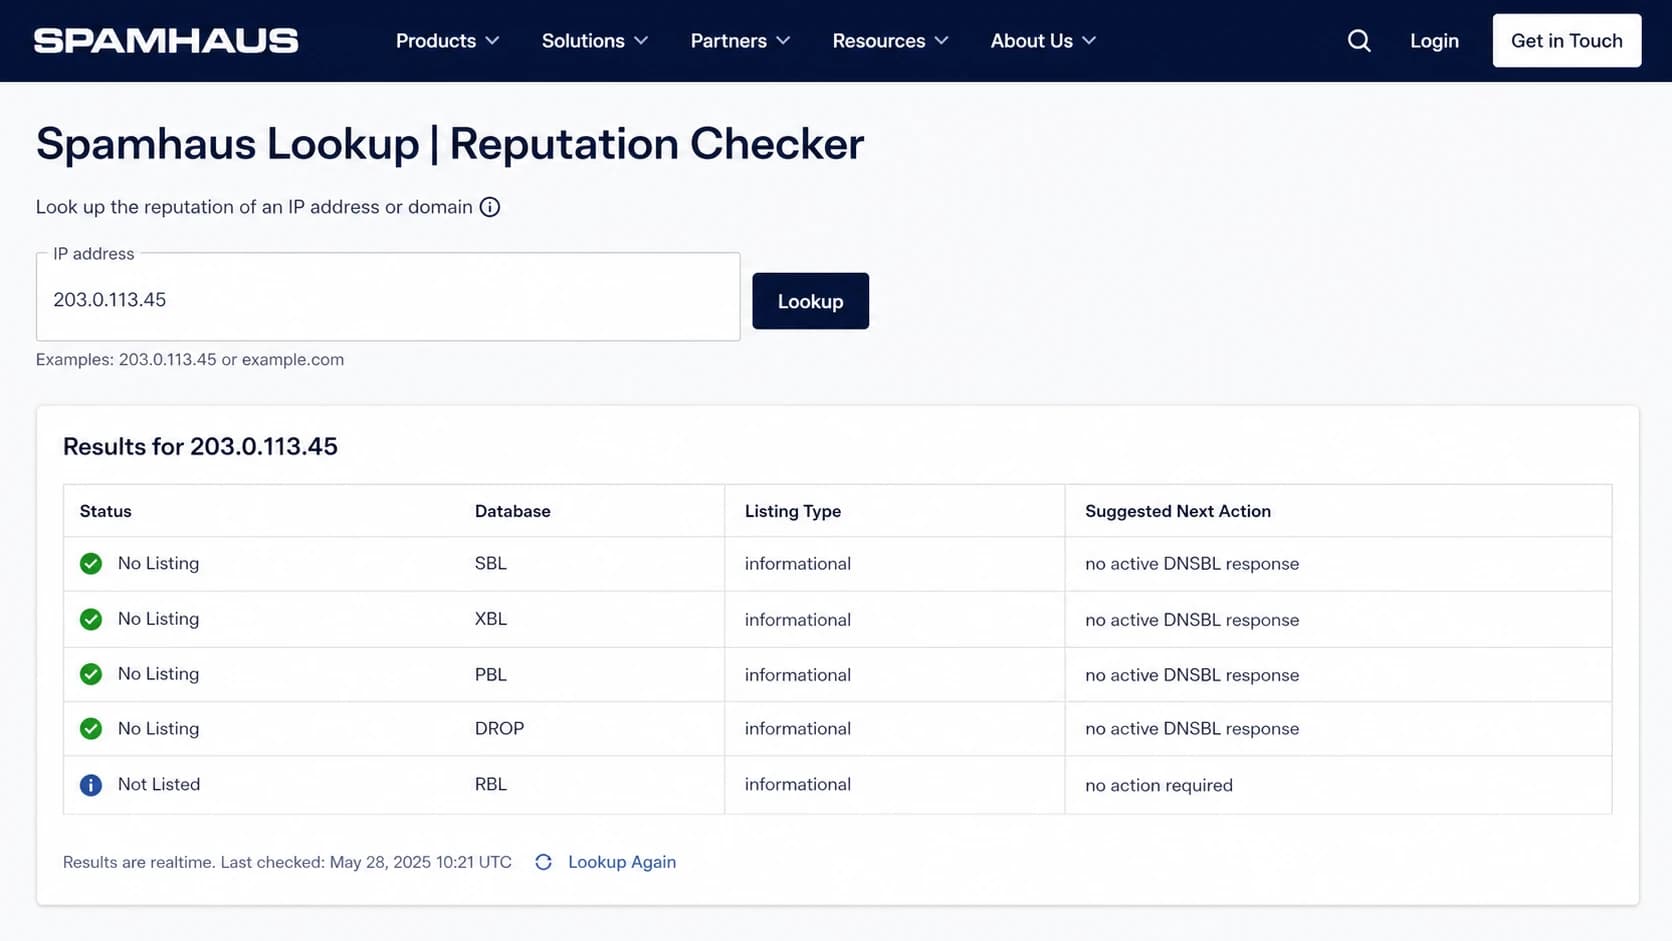
Task: Click the green check icon in XBL row
Action: tap(91, 619)
